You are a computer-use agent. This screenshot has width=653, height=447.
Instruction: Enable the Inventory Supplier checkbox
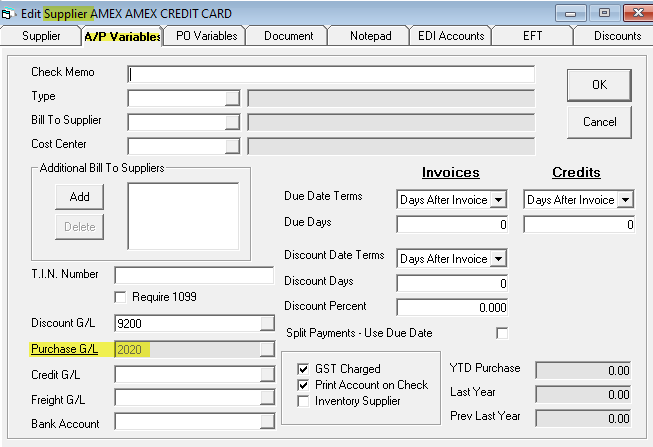pyautogui.click(x=303, y=401)
